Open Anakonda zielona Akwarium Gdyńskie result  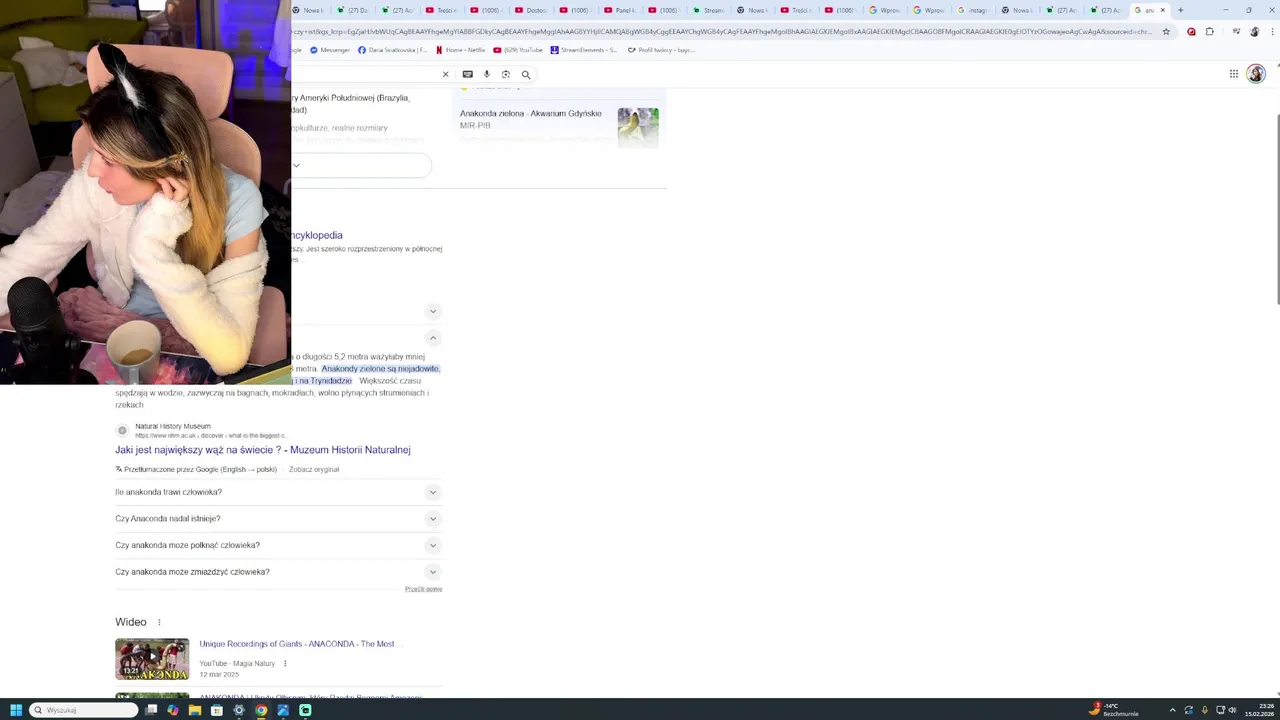(531, 114)
